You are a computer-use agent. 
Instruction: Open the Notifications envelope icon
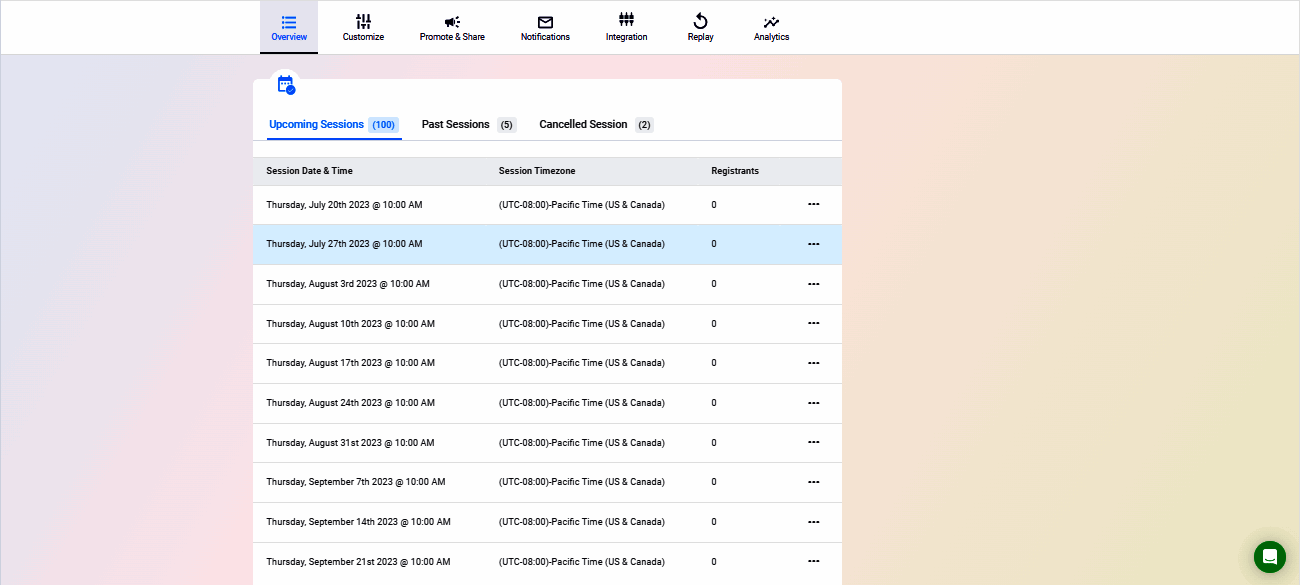545,22
